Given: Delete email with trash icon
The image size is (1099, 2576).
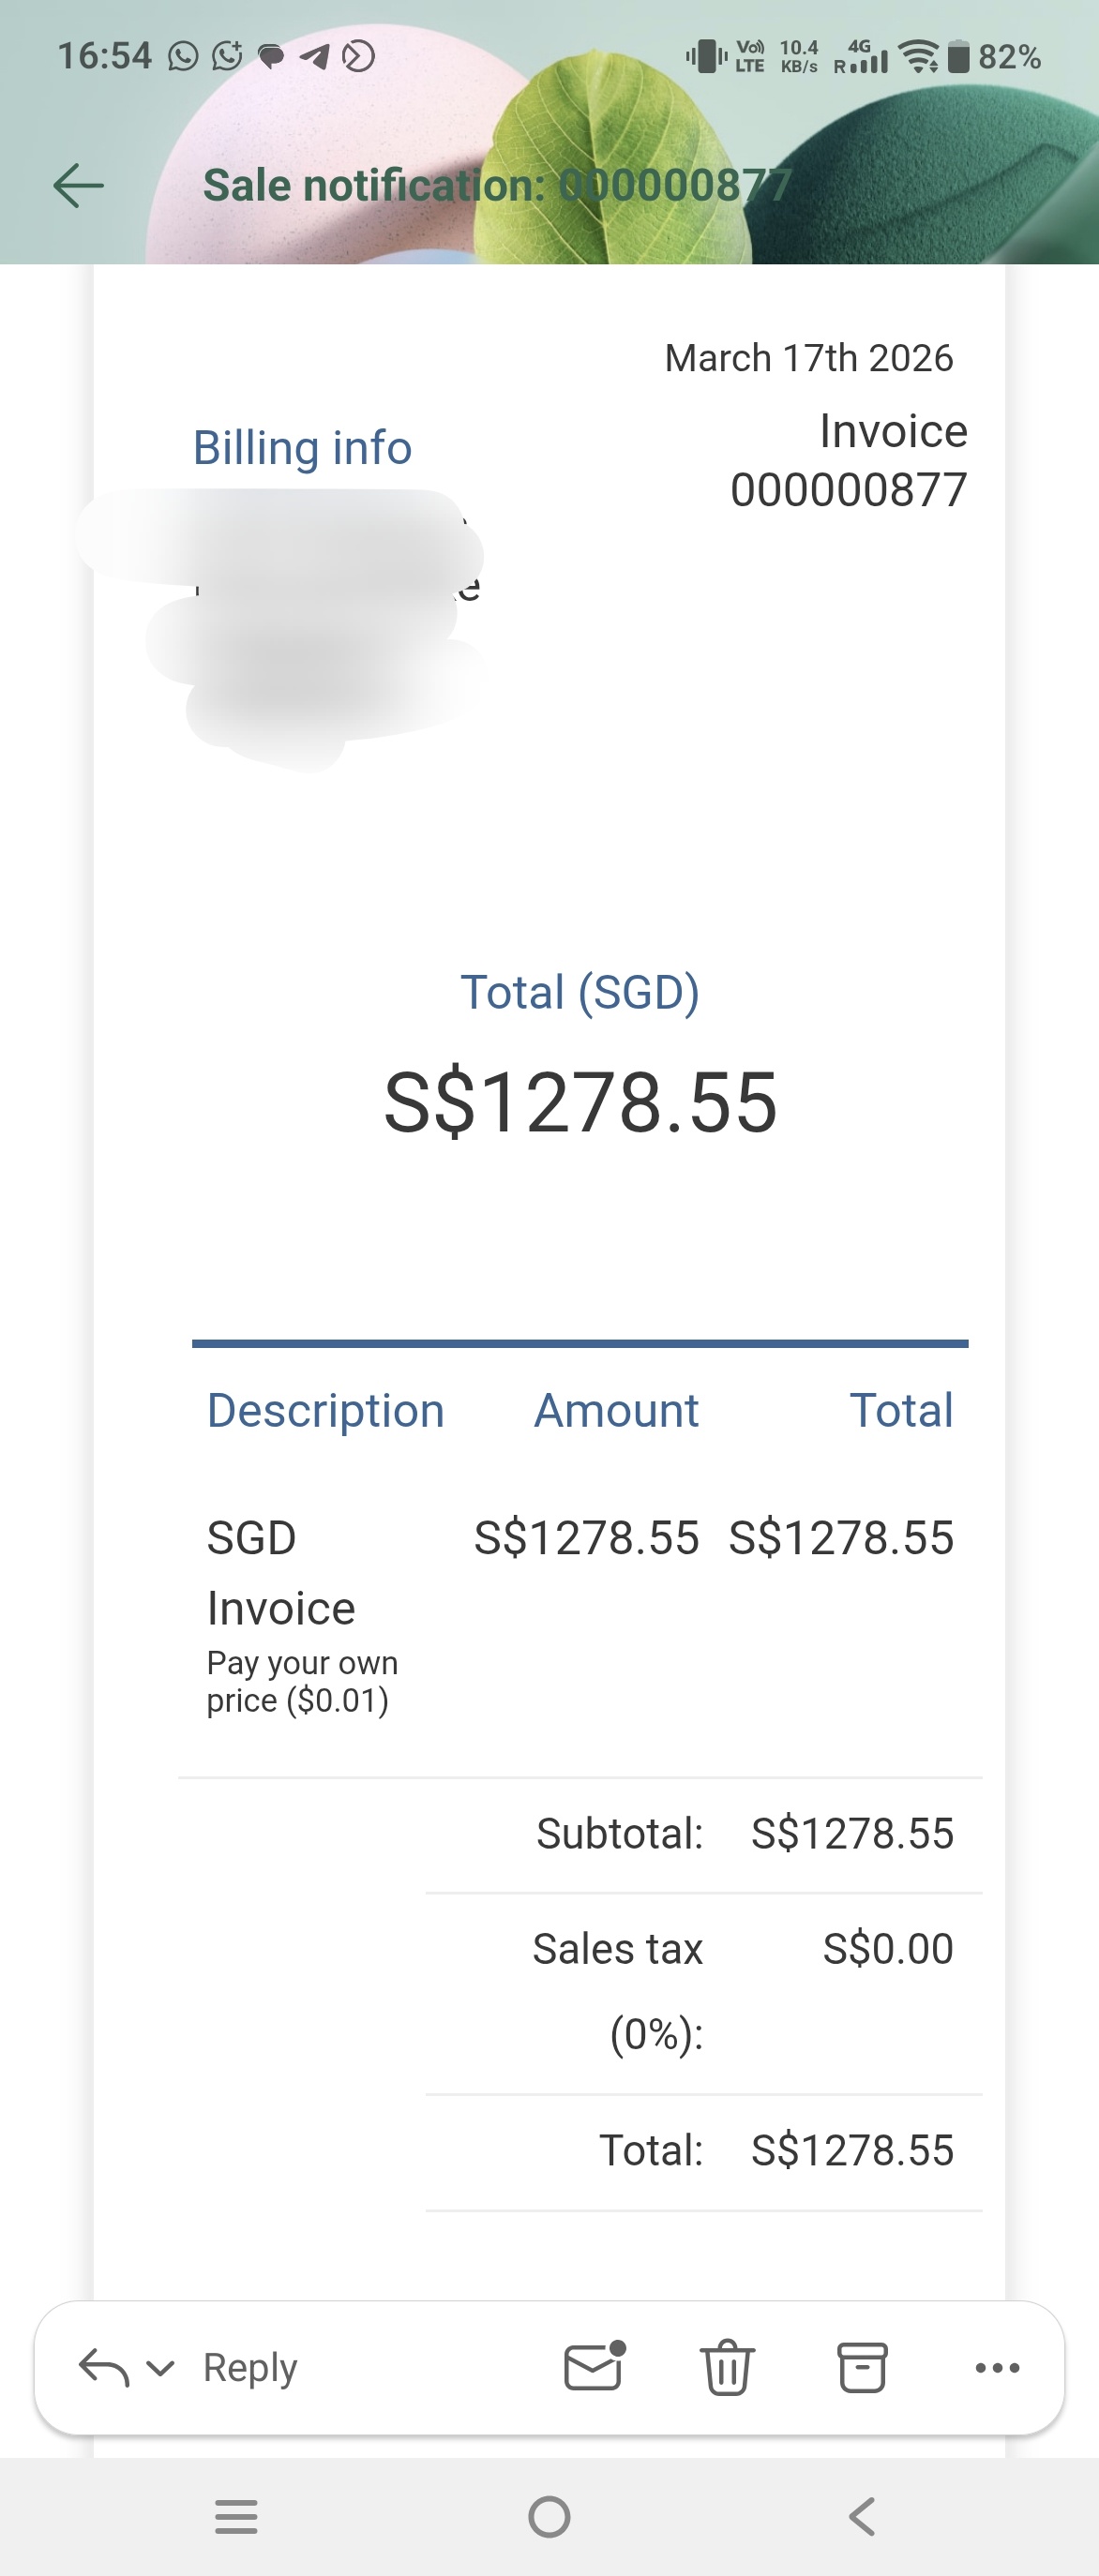Looking at the screenshot, I should [727, 2367].
